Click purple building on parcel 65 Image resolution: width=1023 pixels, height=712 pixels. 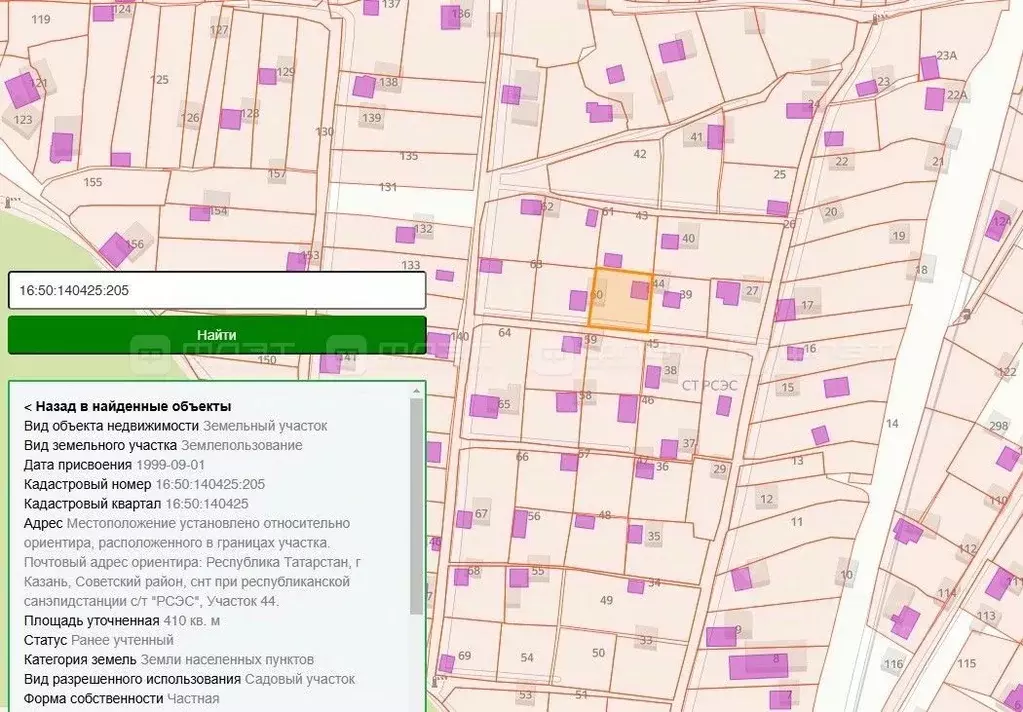[x=484, y=406]
